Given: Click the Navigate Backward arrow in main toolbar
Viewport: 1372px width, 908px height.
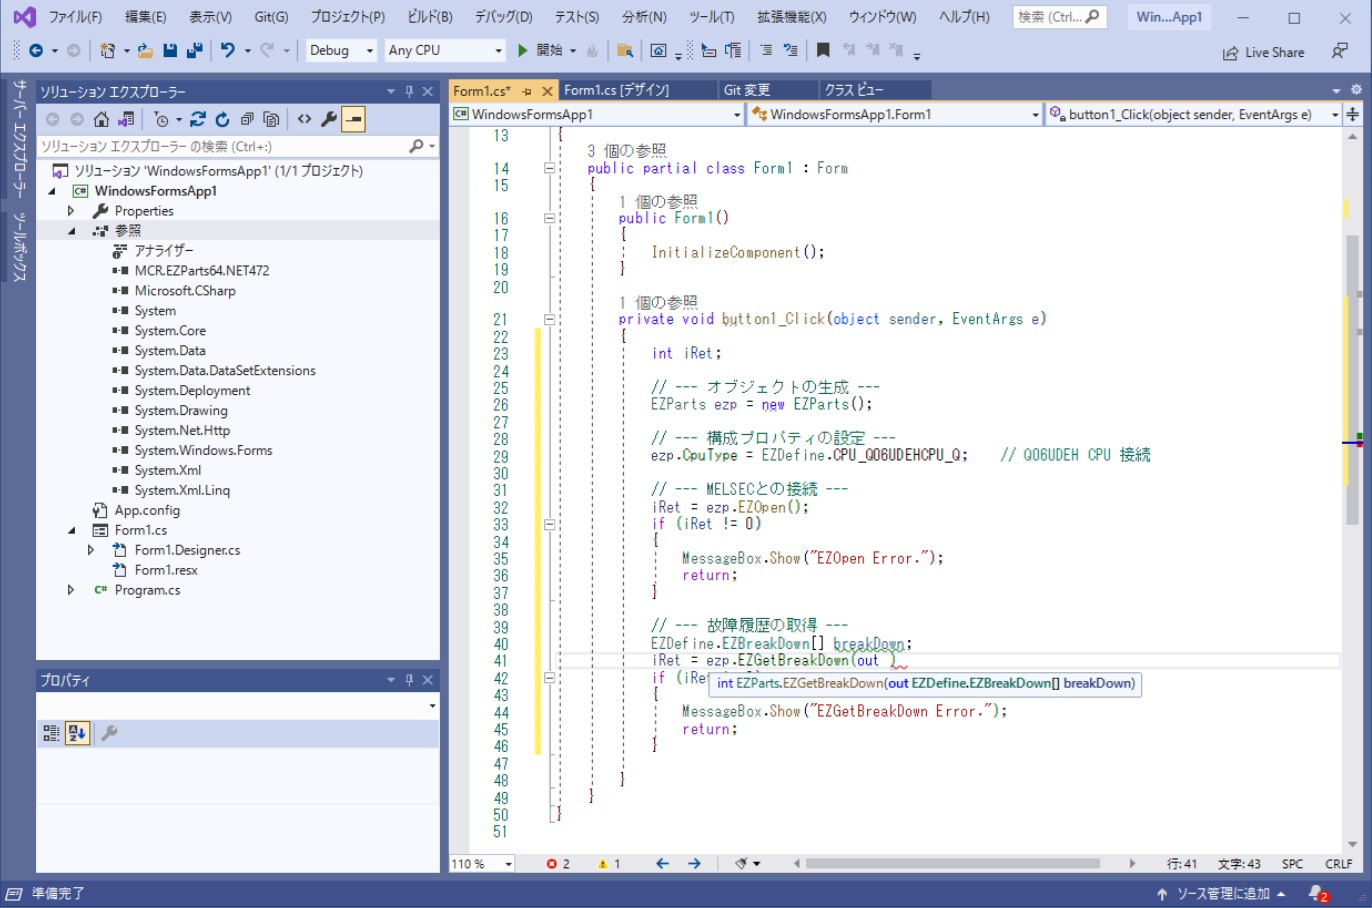Looking at the screenshot, I should 36,50.
